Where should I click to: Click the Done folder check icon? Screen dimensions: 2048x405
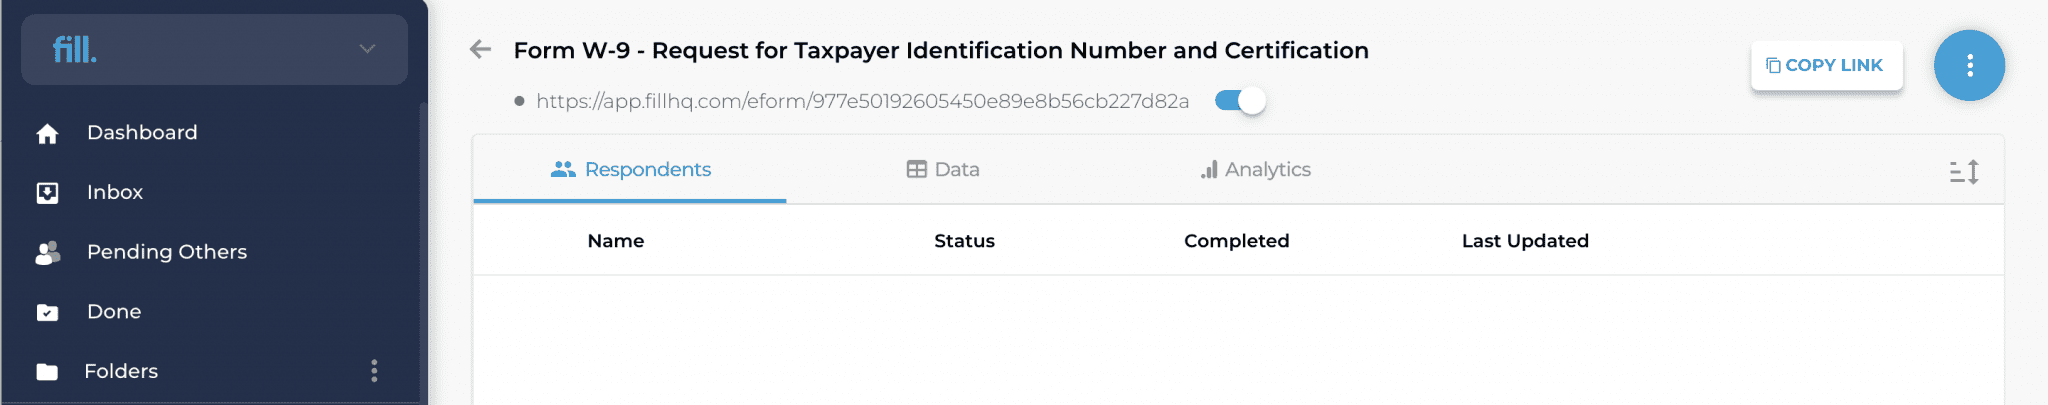pyautogui.click(x=47, y=312)
